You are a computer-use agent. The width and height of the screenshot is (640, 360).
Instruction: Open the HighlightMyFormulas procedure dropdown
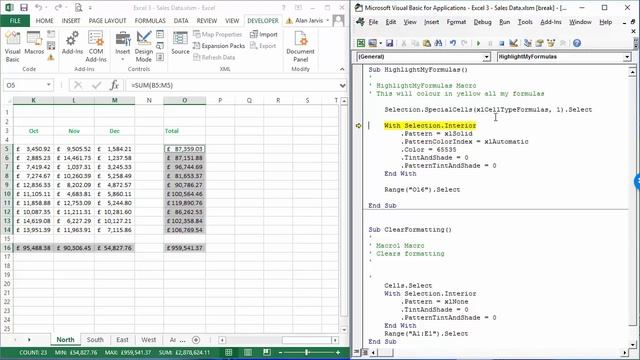627,57
